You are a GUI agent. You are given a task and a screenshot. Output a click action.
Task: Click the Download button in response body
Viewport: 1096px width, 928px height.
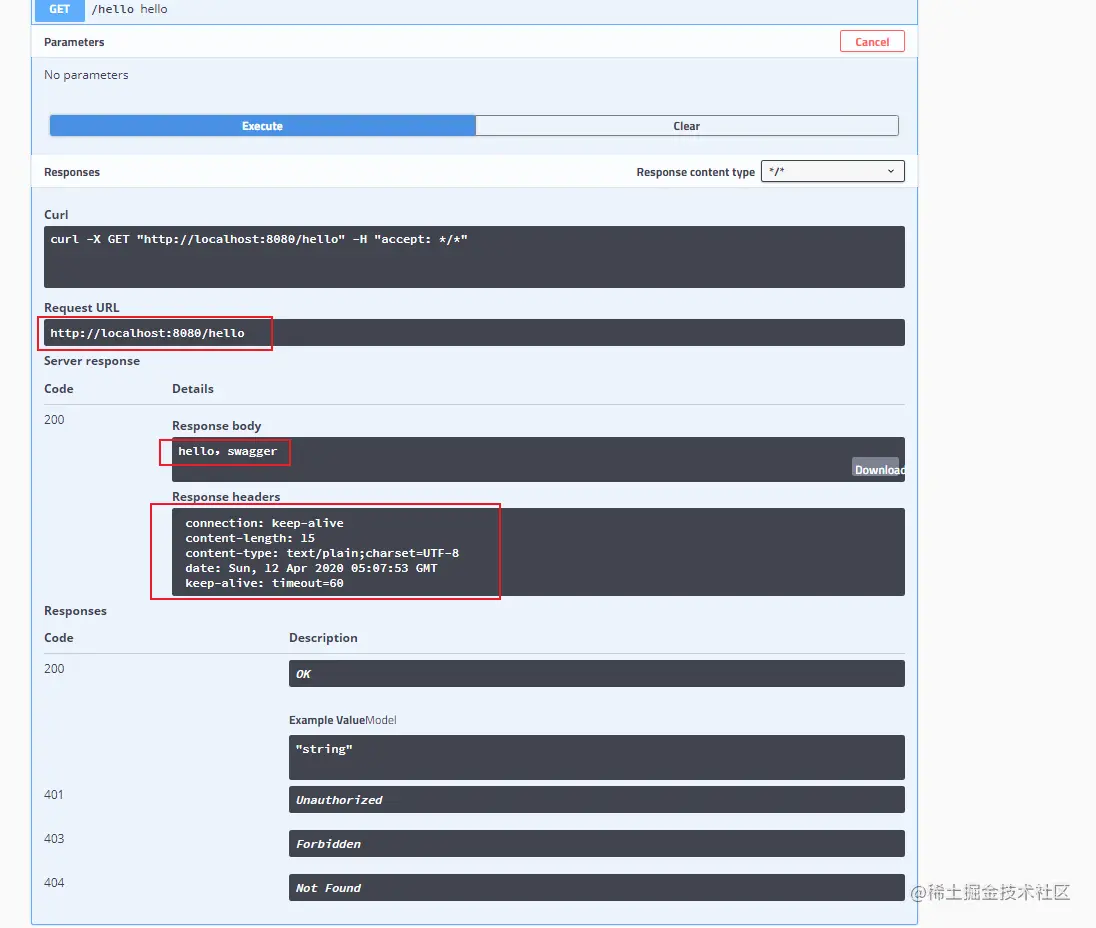pos(879,469)
